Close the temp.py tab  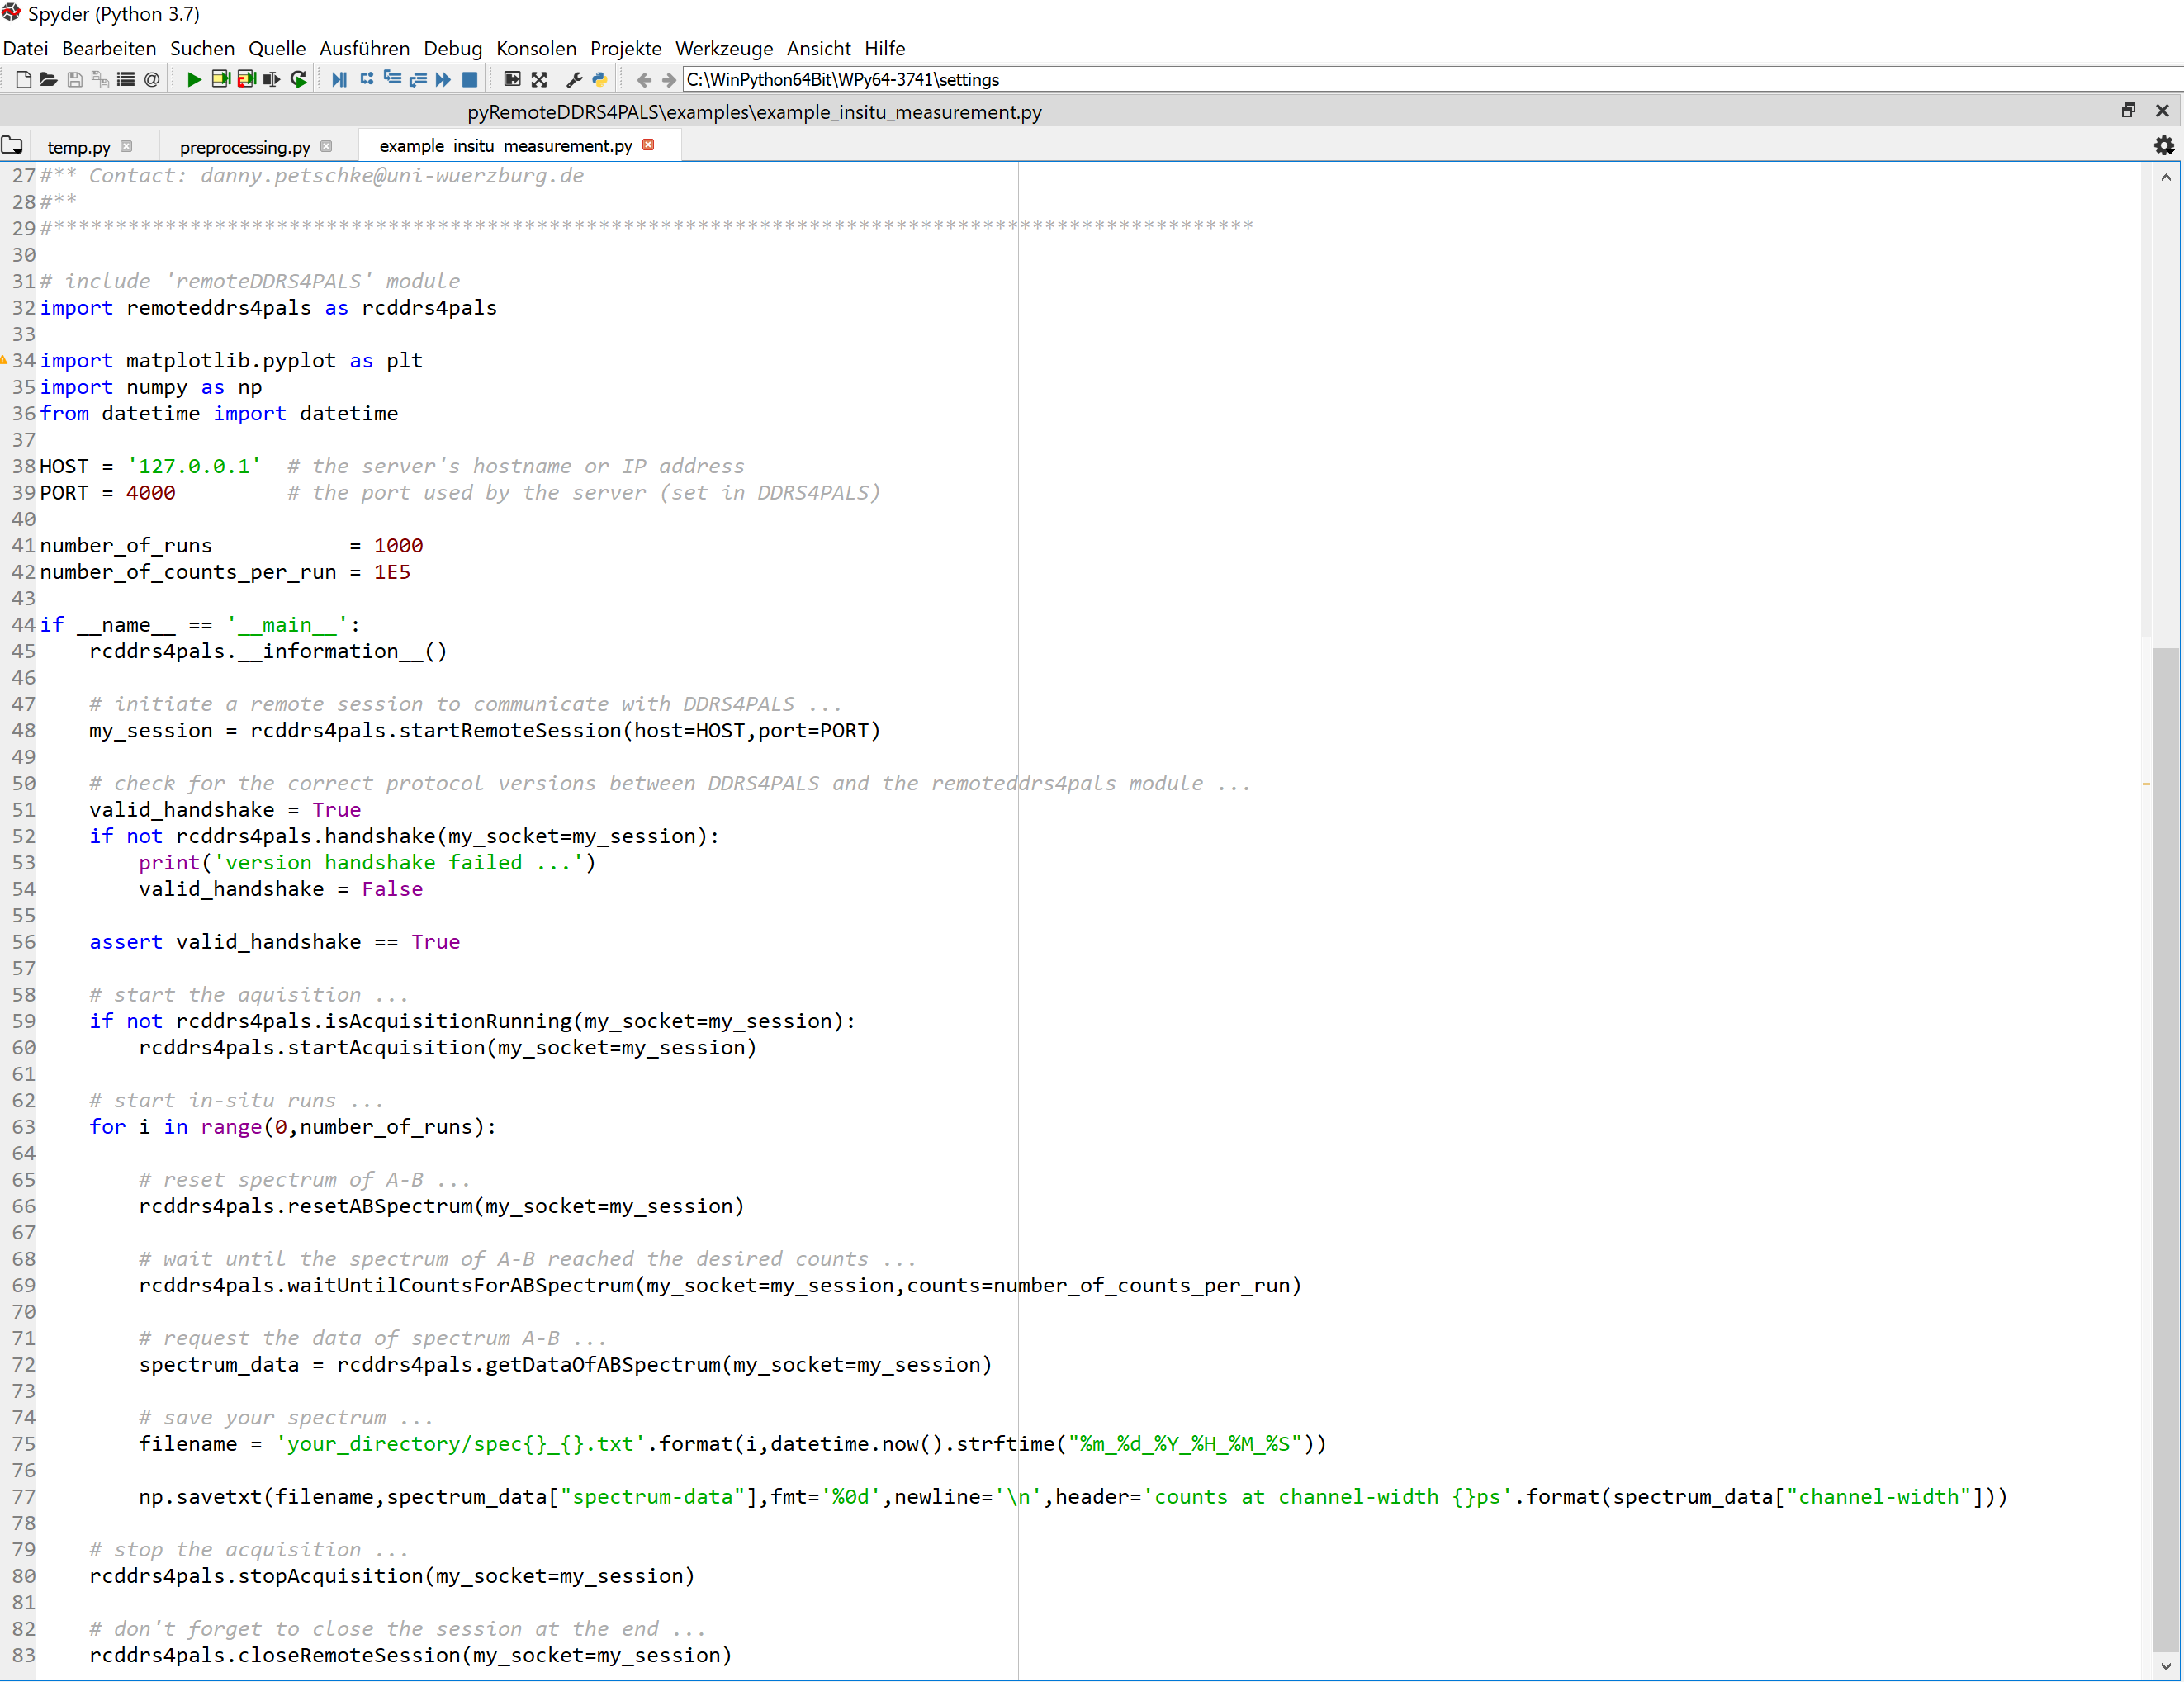[126, 146]
